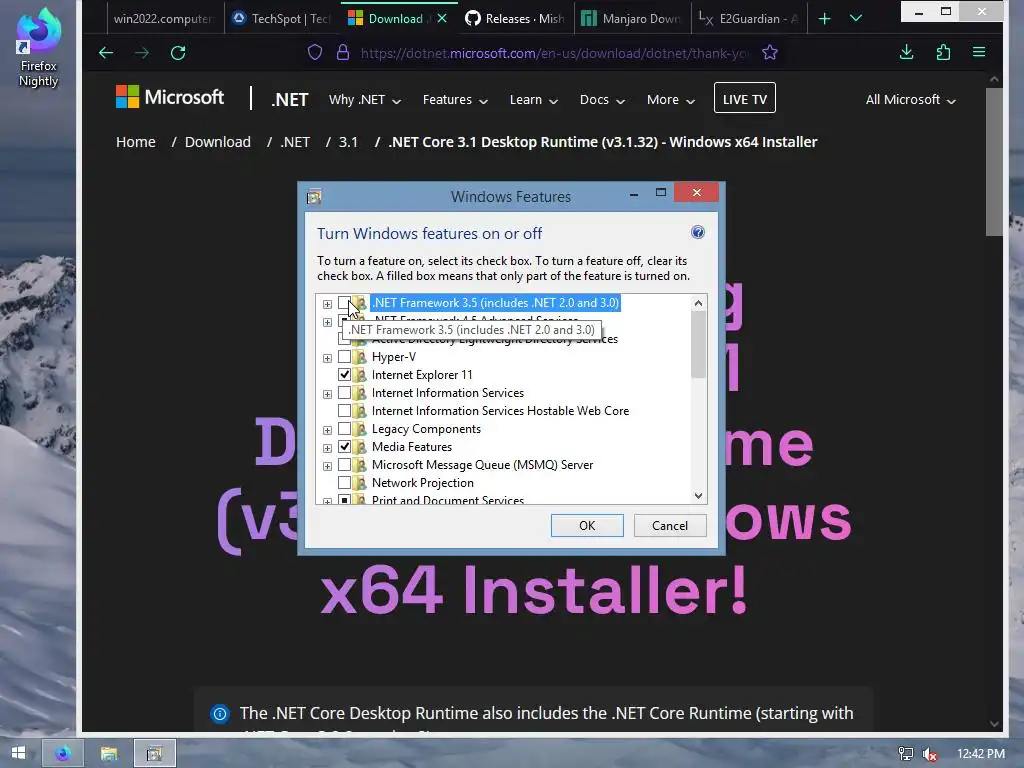Expand .NET Framework 3.5 tree node
The height and width of the screenshot is (768, 1024).
click(x=327, y=304)
